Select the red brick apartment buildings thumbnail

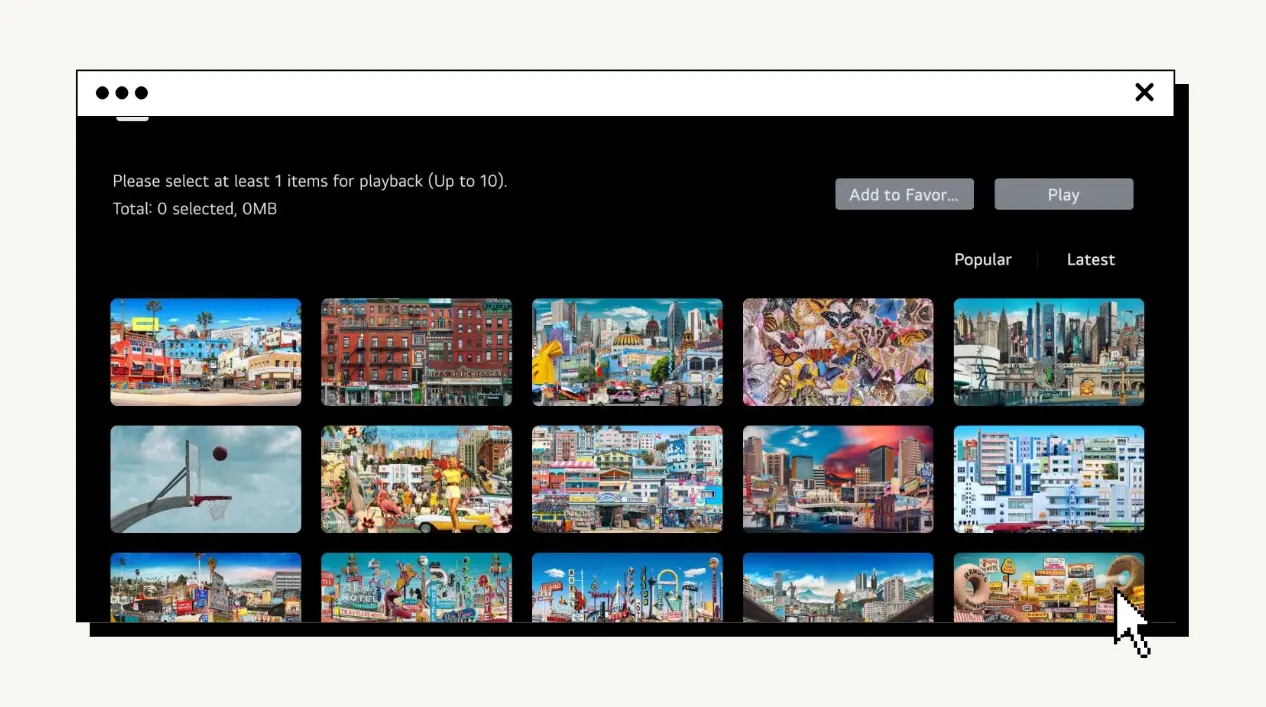click(x=416, y=352)
